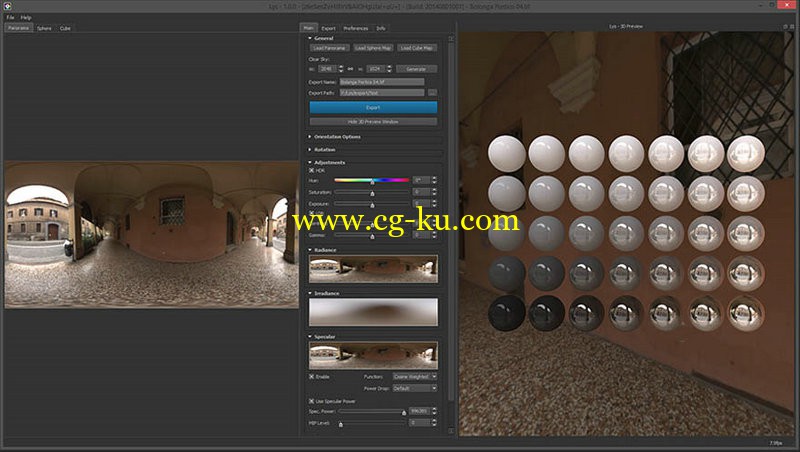Open the export path browse button
Screen dimensions: 800x452
click(x=432, y=93)
